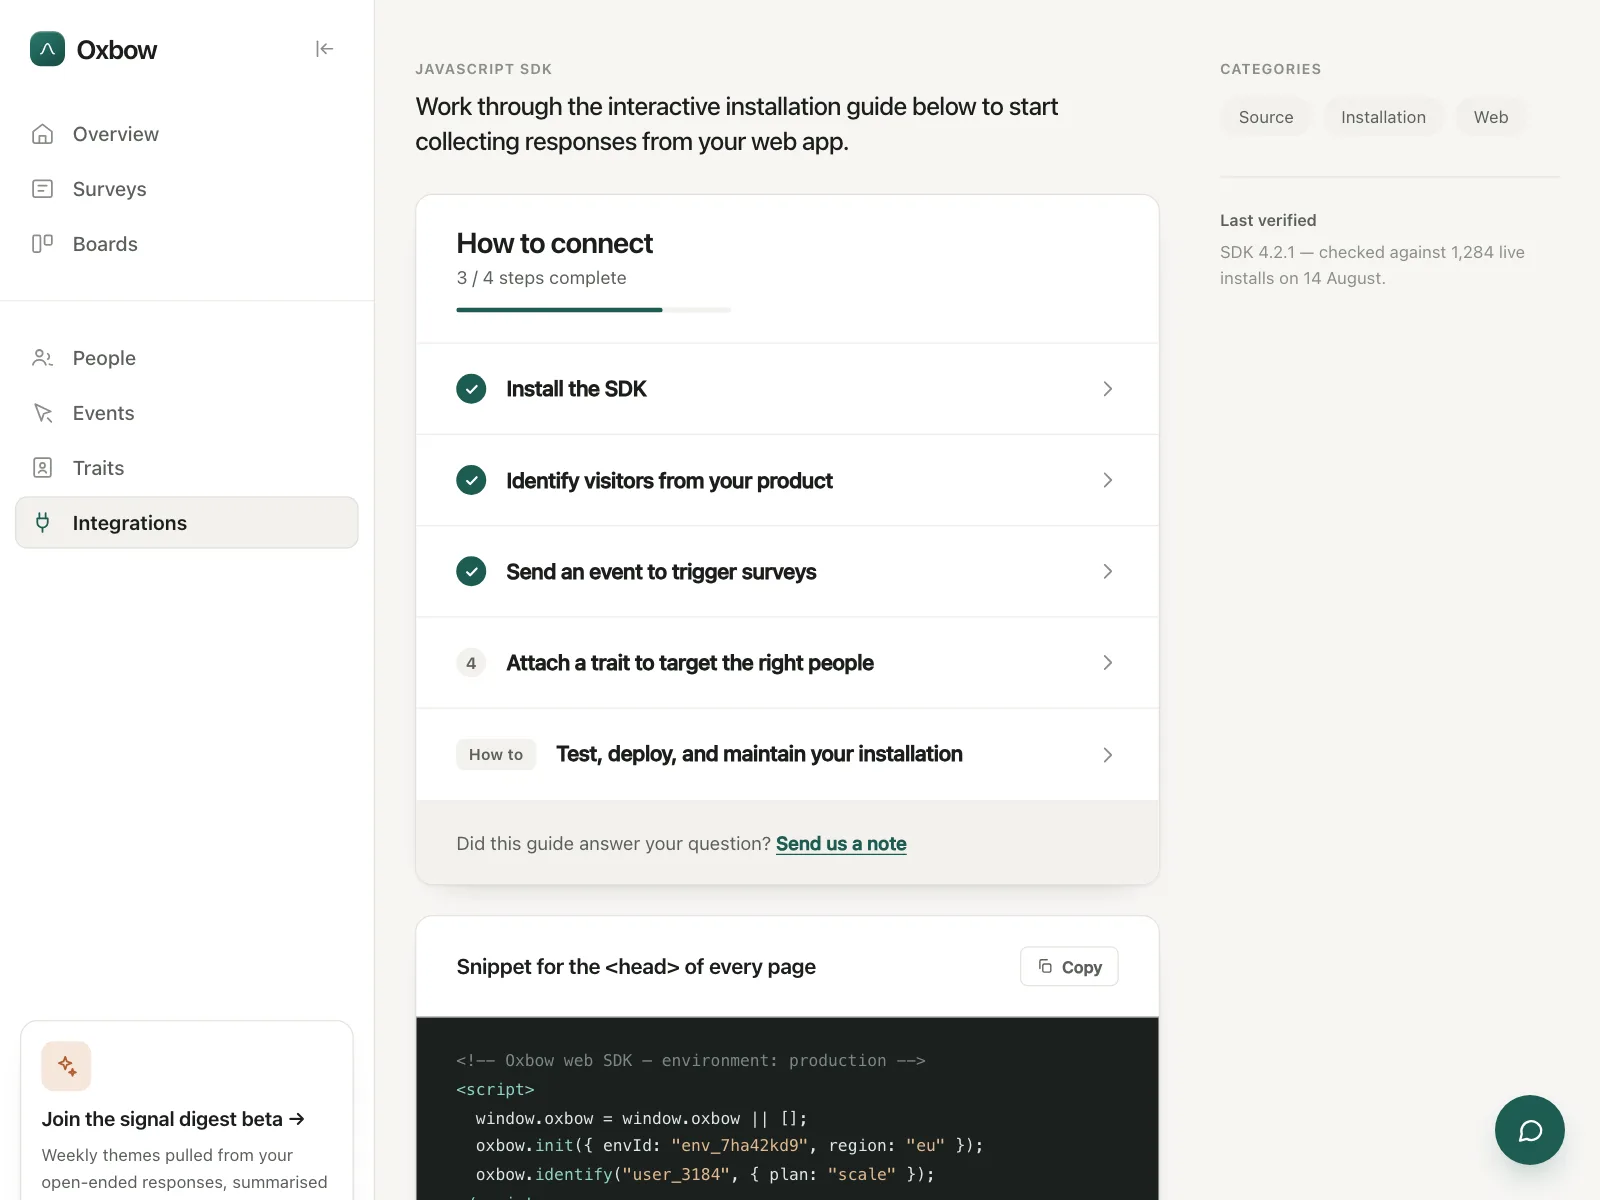The width and height of the screenshot is (1600, 1200).
Task: Click the Install the SDK step title
Action: (576, 389)
